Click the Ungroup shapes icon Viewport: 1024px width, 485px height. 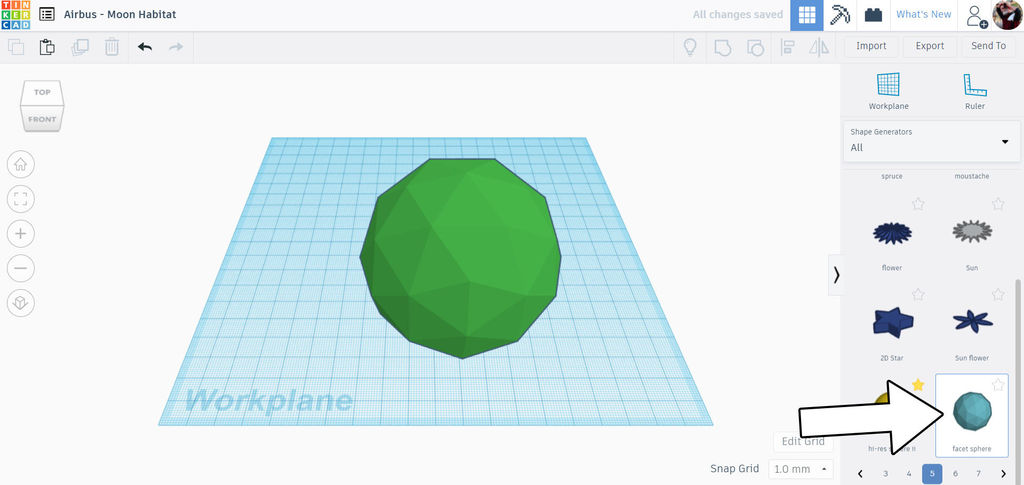(755, 47)
